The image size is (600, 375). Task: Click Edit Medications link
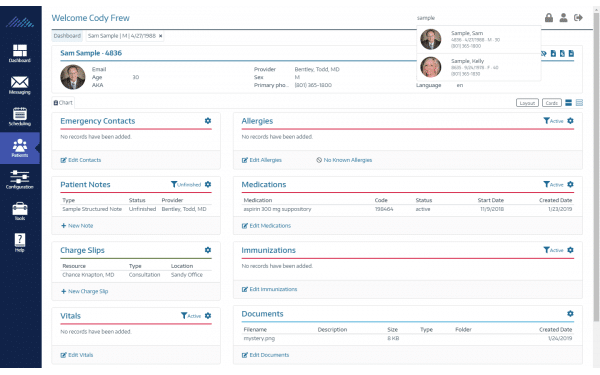[266, 226]
